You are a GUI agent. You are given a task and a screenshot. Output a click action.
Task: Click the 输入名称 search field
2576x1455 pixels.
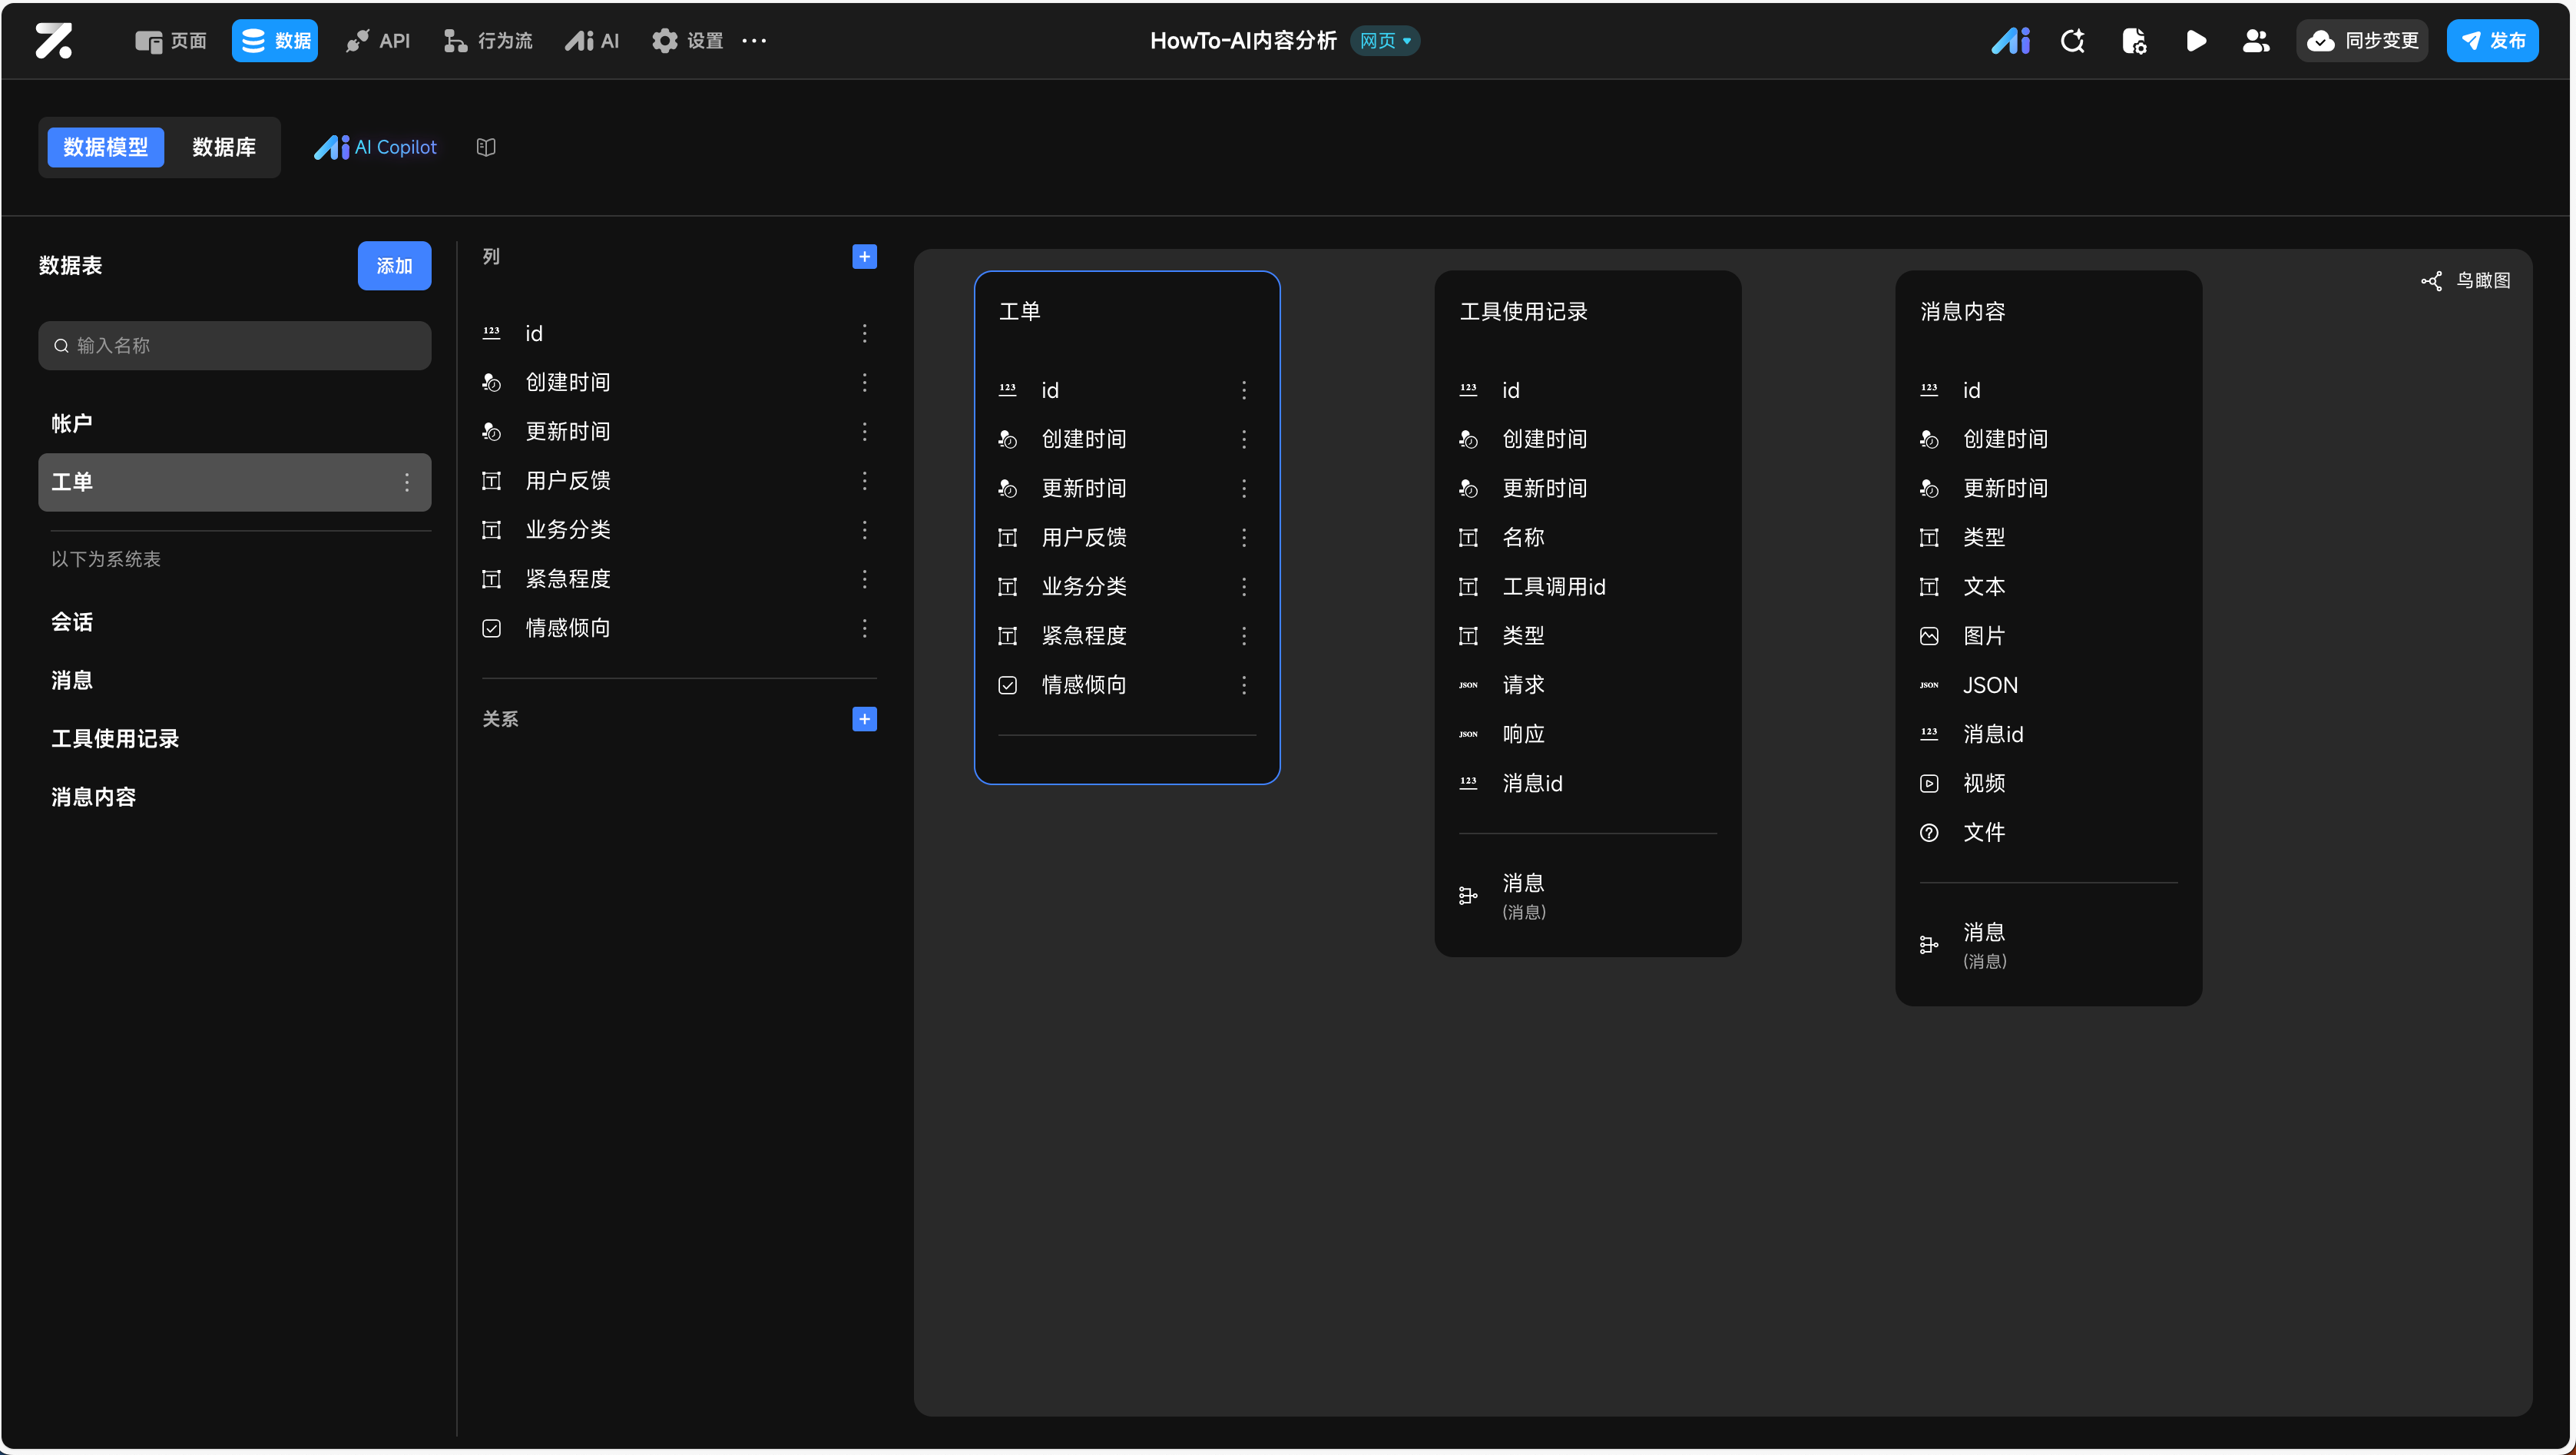235,345
